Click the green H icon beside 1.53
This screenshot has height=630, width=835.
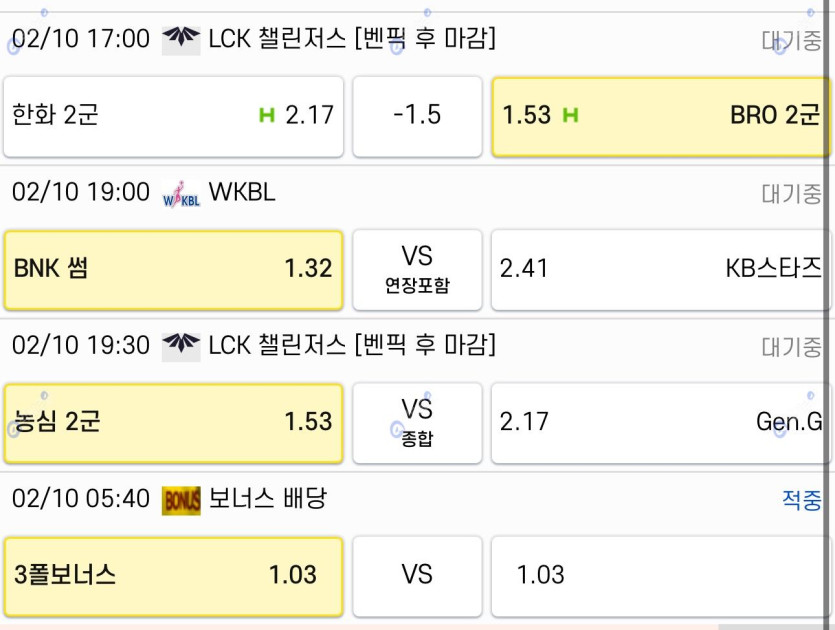pyautogui.click(x=570, y=116)
